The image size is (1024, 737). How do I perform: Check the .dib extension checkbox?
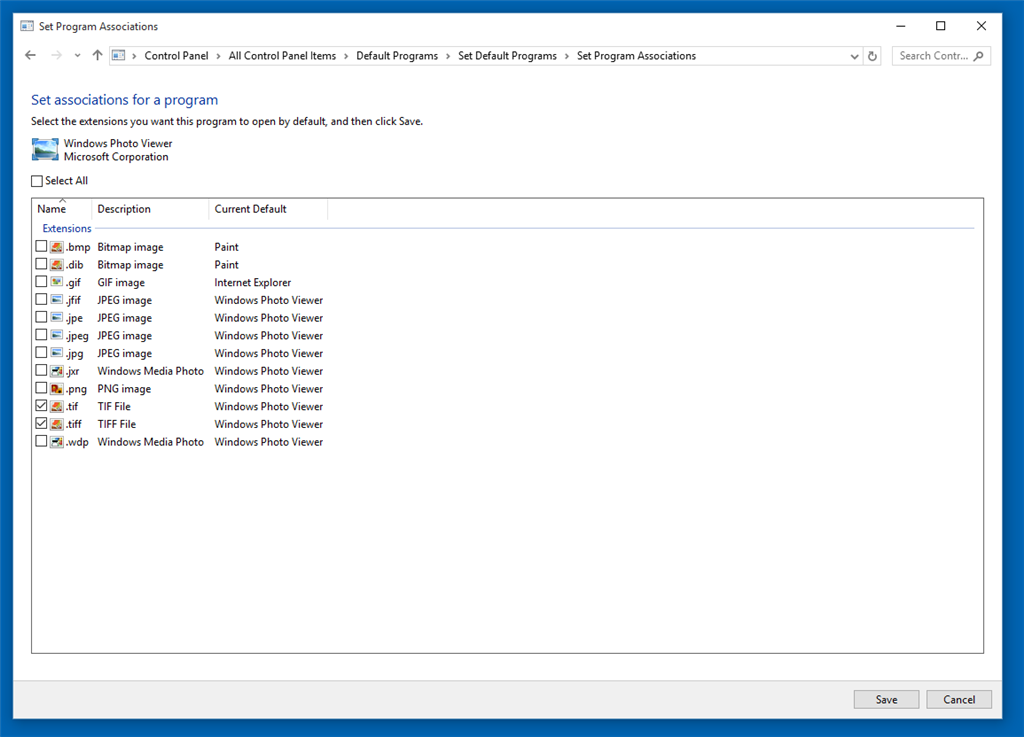[x=41, y=264]
